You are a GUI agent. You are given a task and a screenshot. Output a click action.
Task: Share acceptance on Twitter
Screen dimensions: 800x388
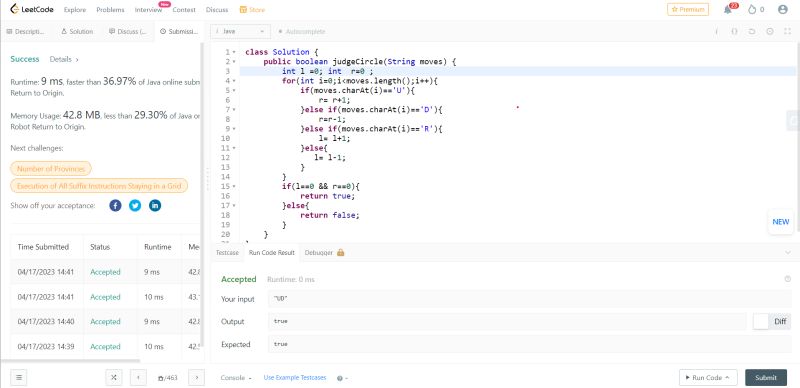pos(135,206)
